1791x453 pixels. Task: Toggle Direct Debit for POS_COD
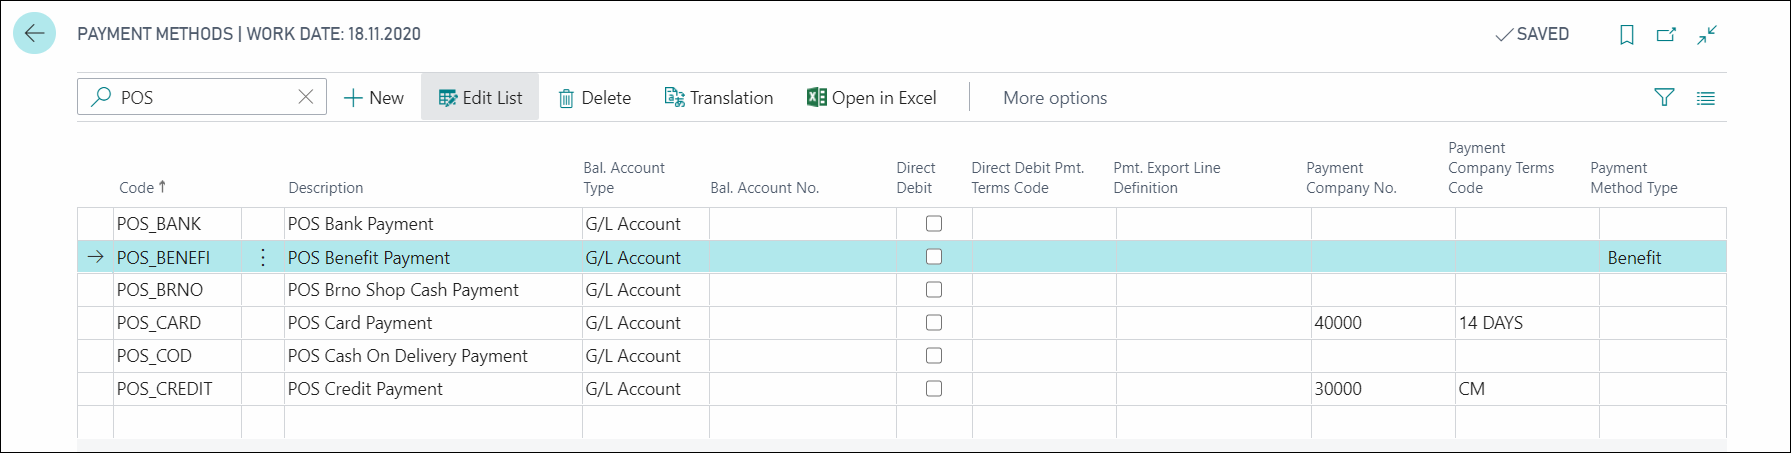[934, 356]
